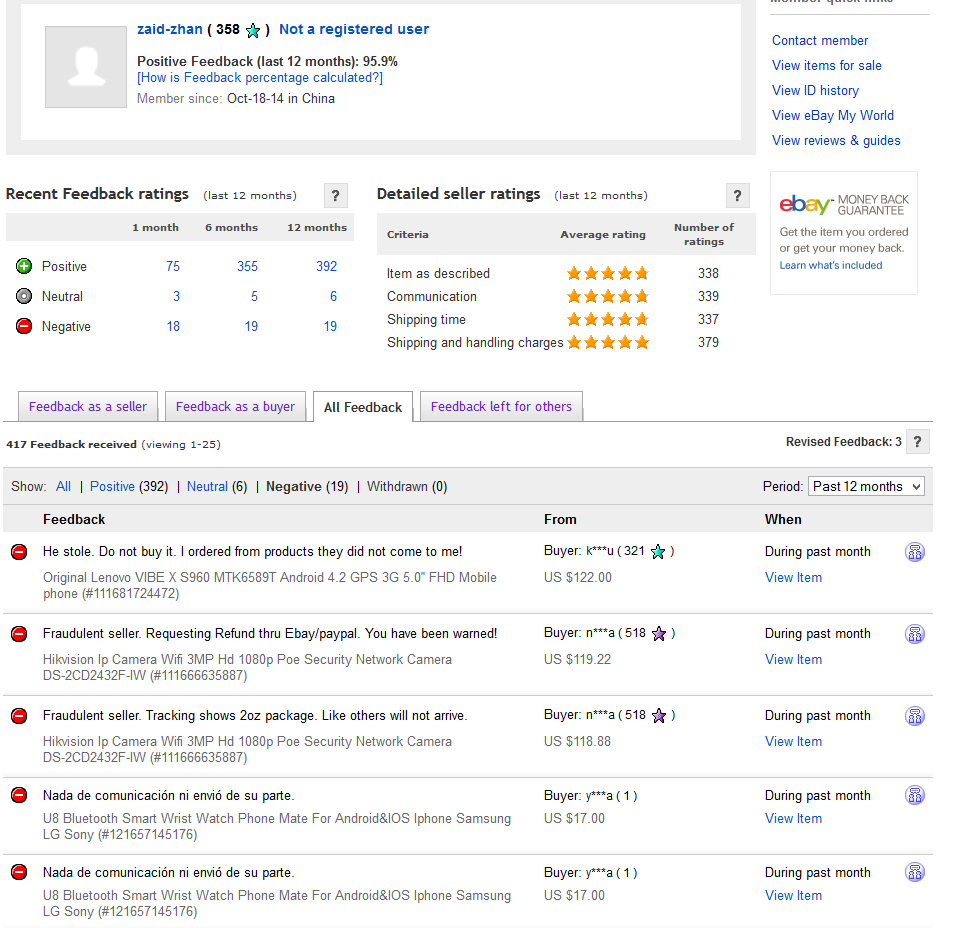
Task: Switch to the Feedback as a buyer tab
Action: pos(235,407)
